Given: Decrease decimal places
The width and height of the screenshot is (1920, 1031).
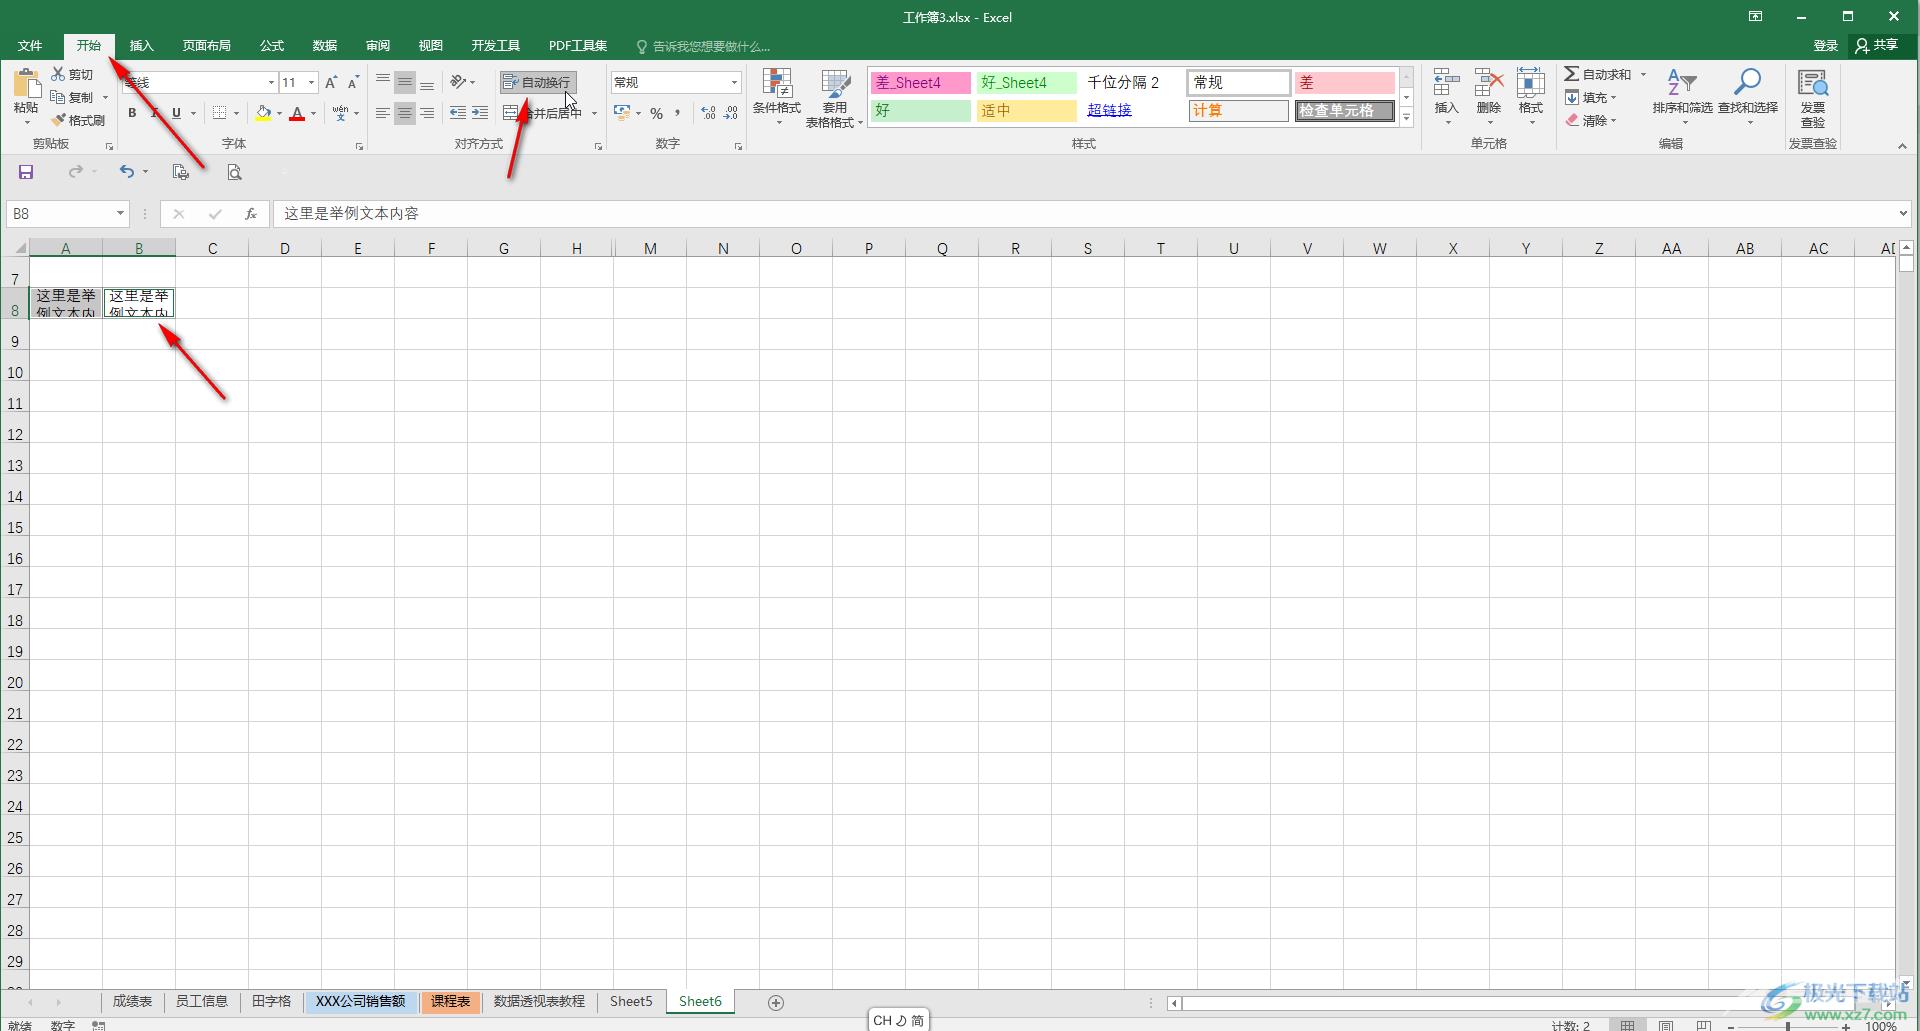Looking at the screenshot, I should pyautogui.click(x=730, y=113).
